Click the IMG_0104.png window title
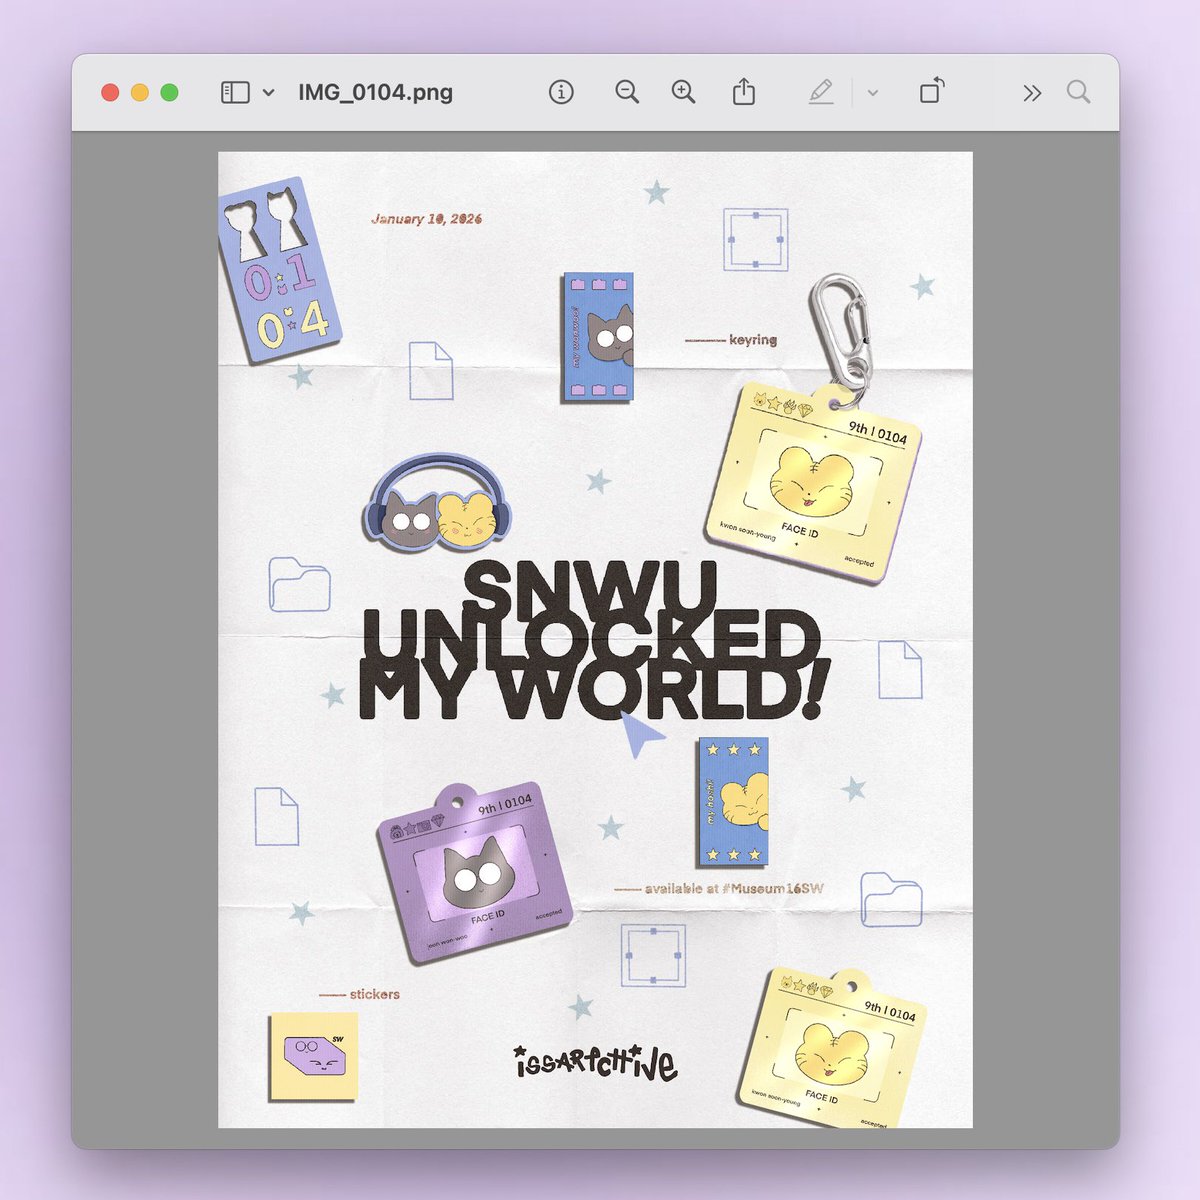 tap(375, 93)
